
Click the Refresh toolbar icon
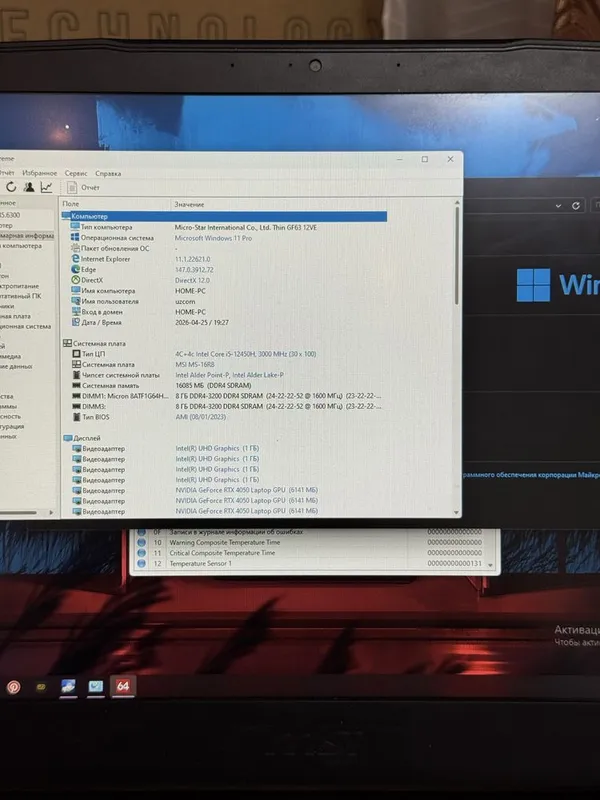[11, 187]
